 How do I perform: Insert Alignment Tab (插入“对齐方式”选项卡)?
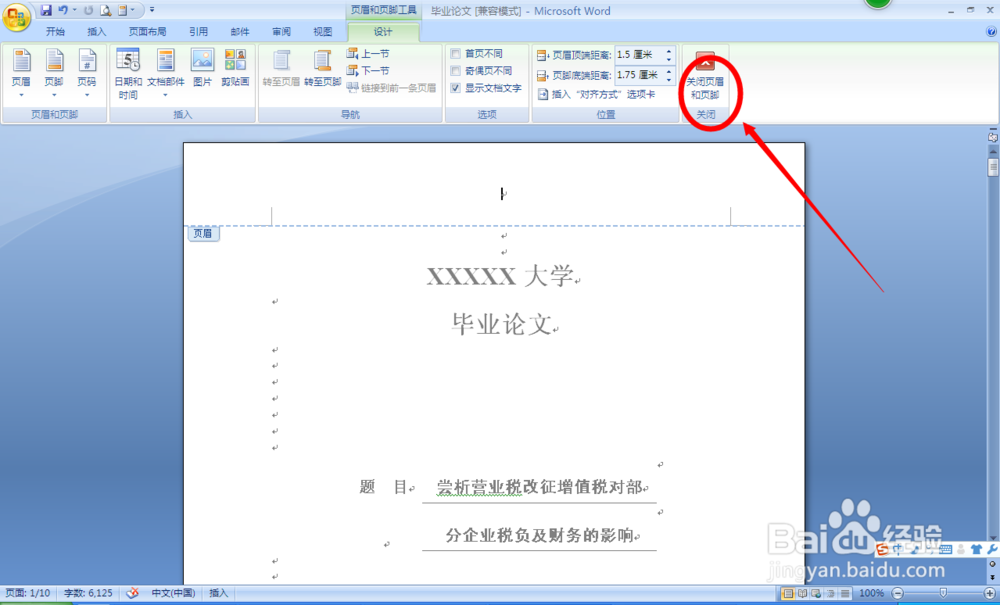[596, 94]
